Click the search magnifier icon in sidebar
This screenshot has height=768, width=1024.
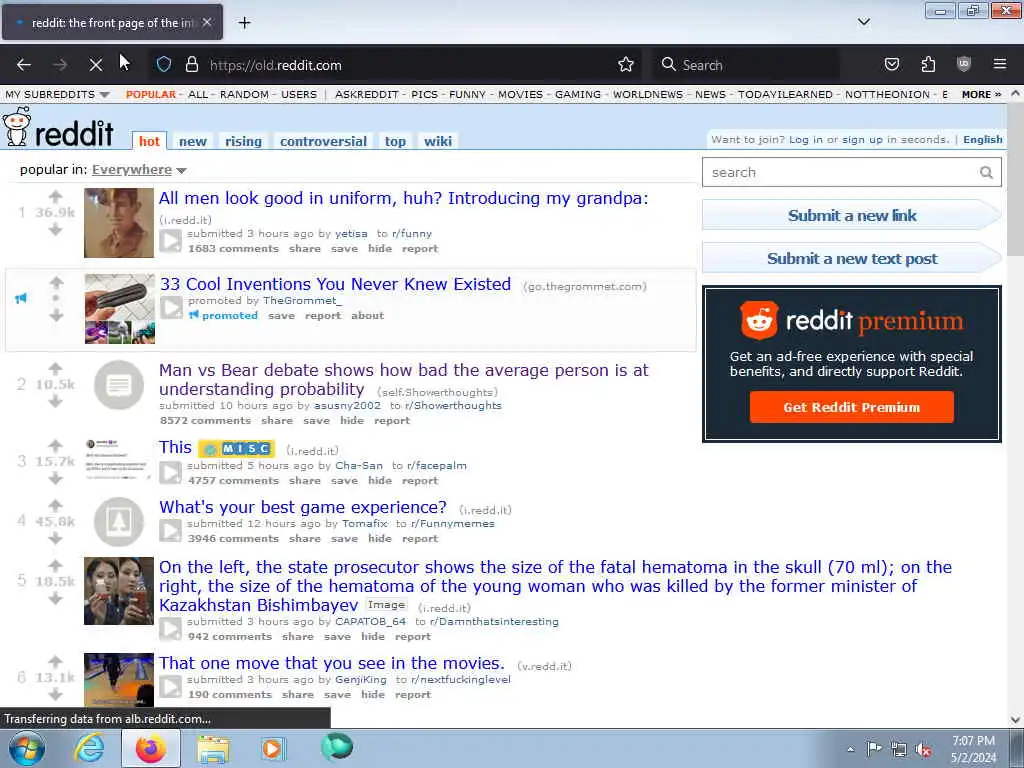tap(986, 172)
